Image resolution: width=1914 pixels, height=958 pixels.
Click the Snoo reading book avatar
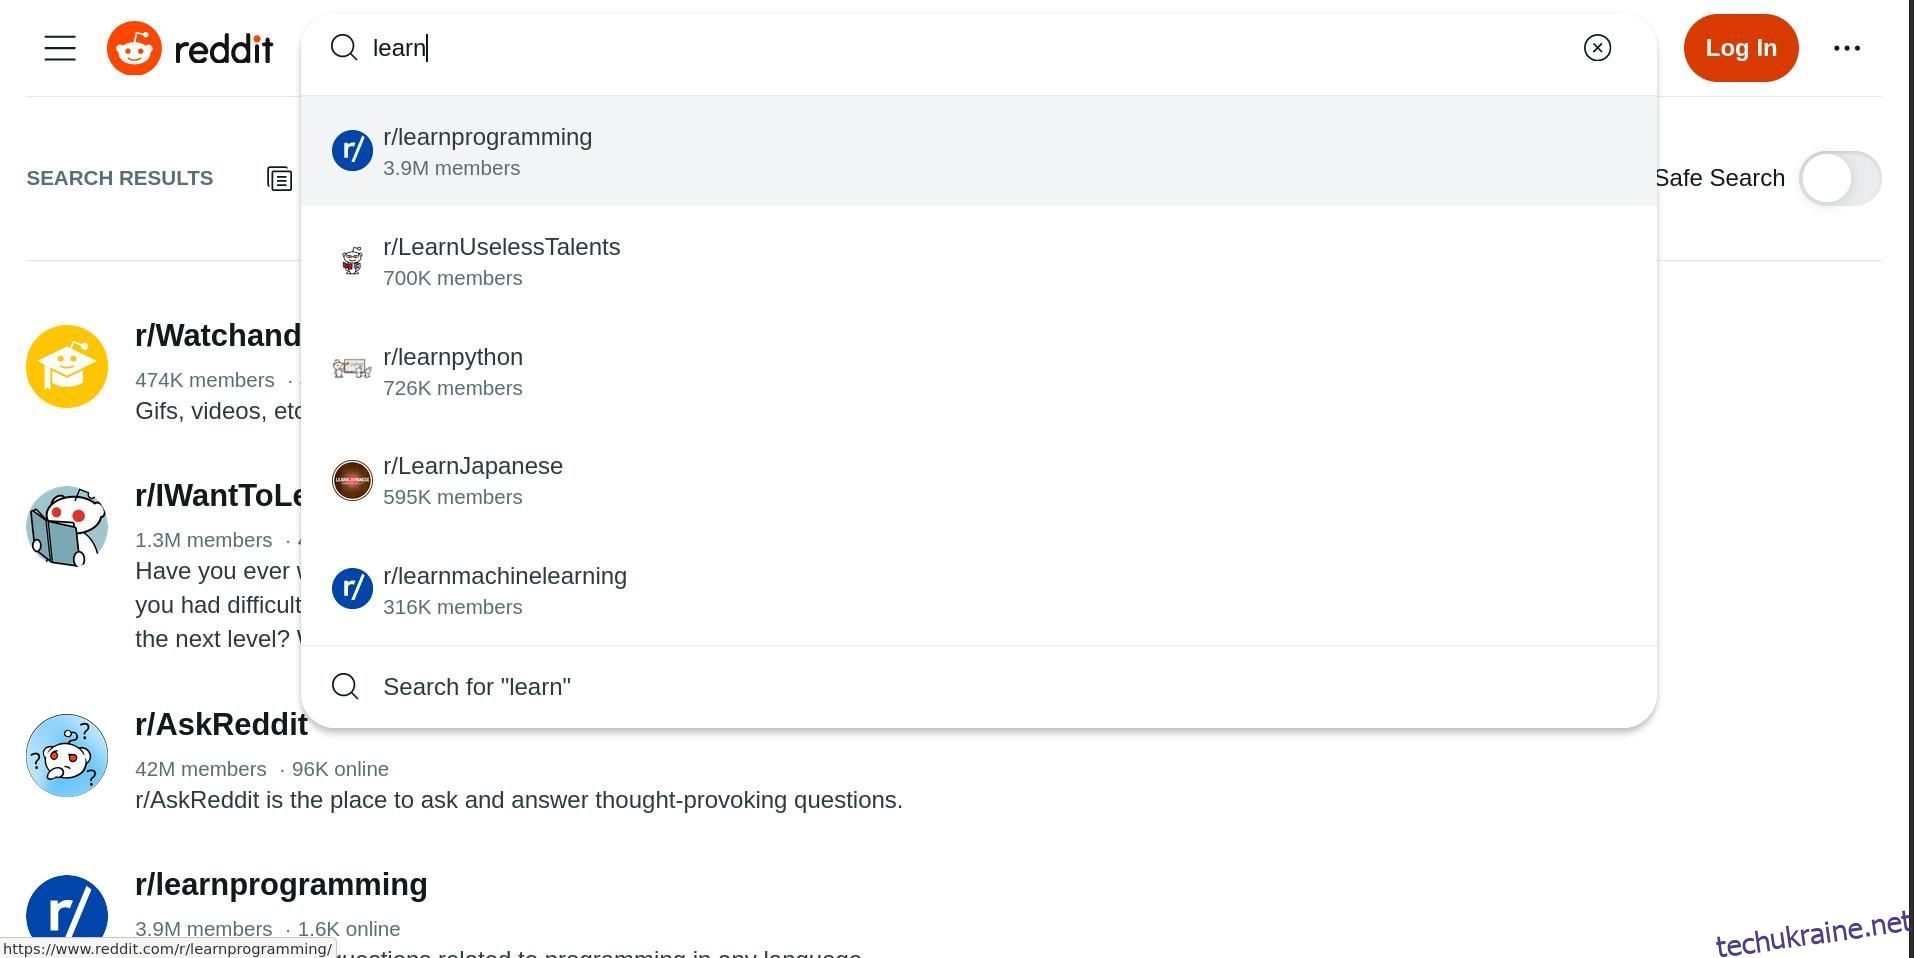(x=67, y=526)
